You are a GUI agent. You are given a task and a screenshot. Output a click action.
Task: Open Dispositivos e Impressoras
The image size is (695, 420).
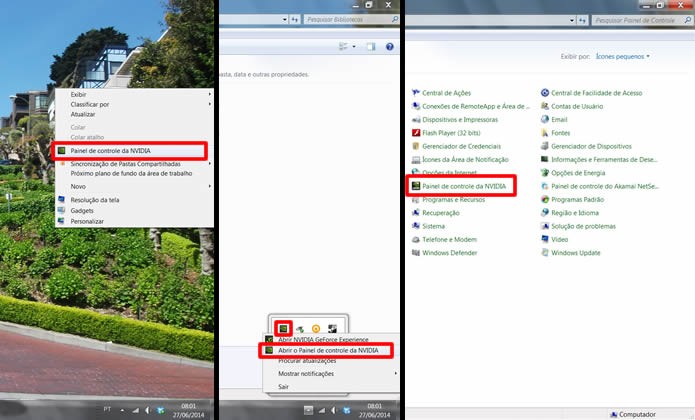click(460, 120)
